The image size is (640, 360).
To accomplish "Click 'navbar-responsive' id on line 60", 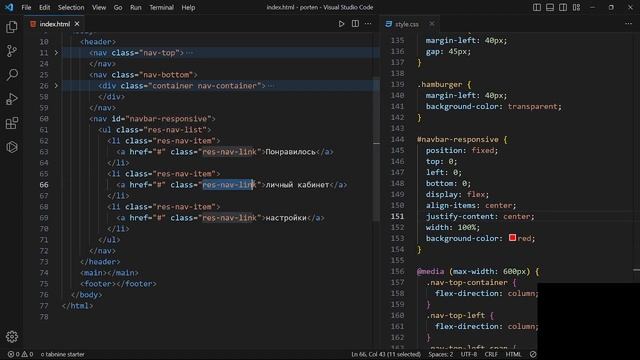I will pyautogui.click(x=170, y=119).
